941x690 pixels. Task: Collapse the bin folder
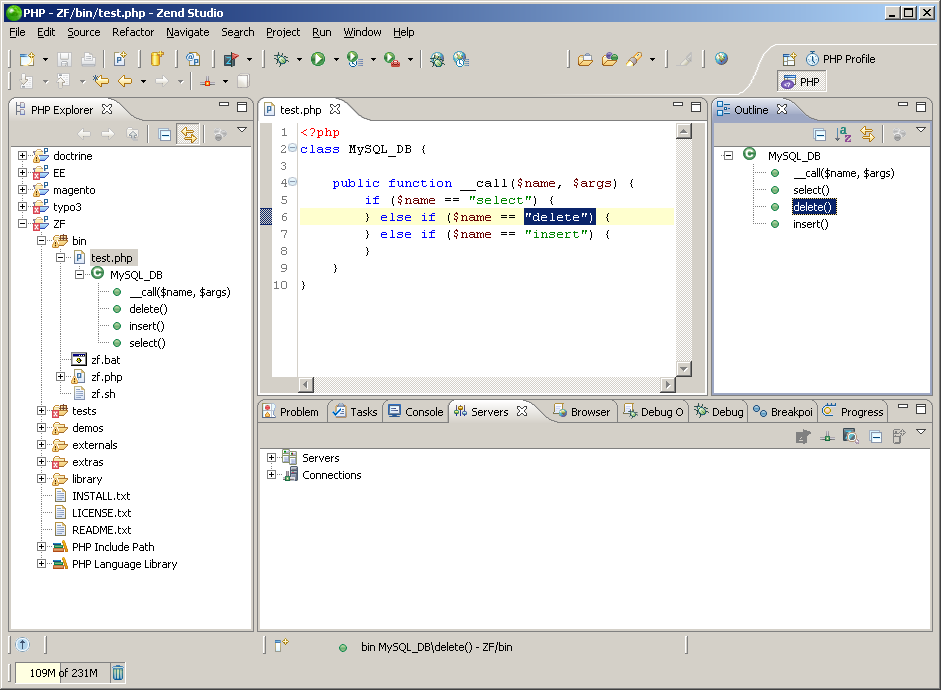click(41, 241)
